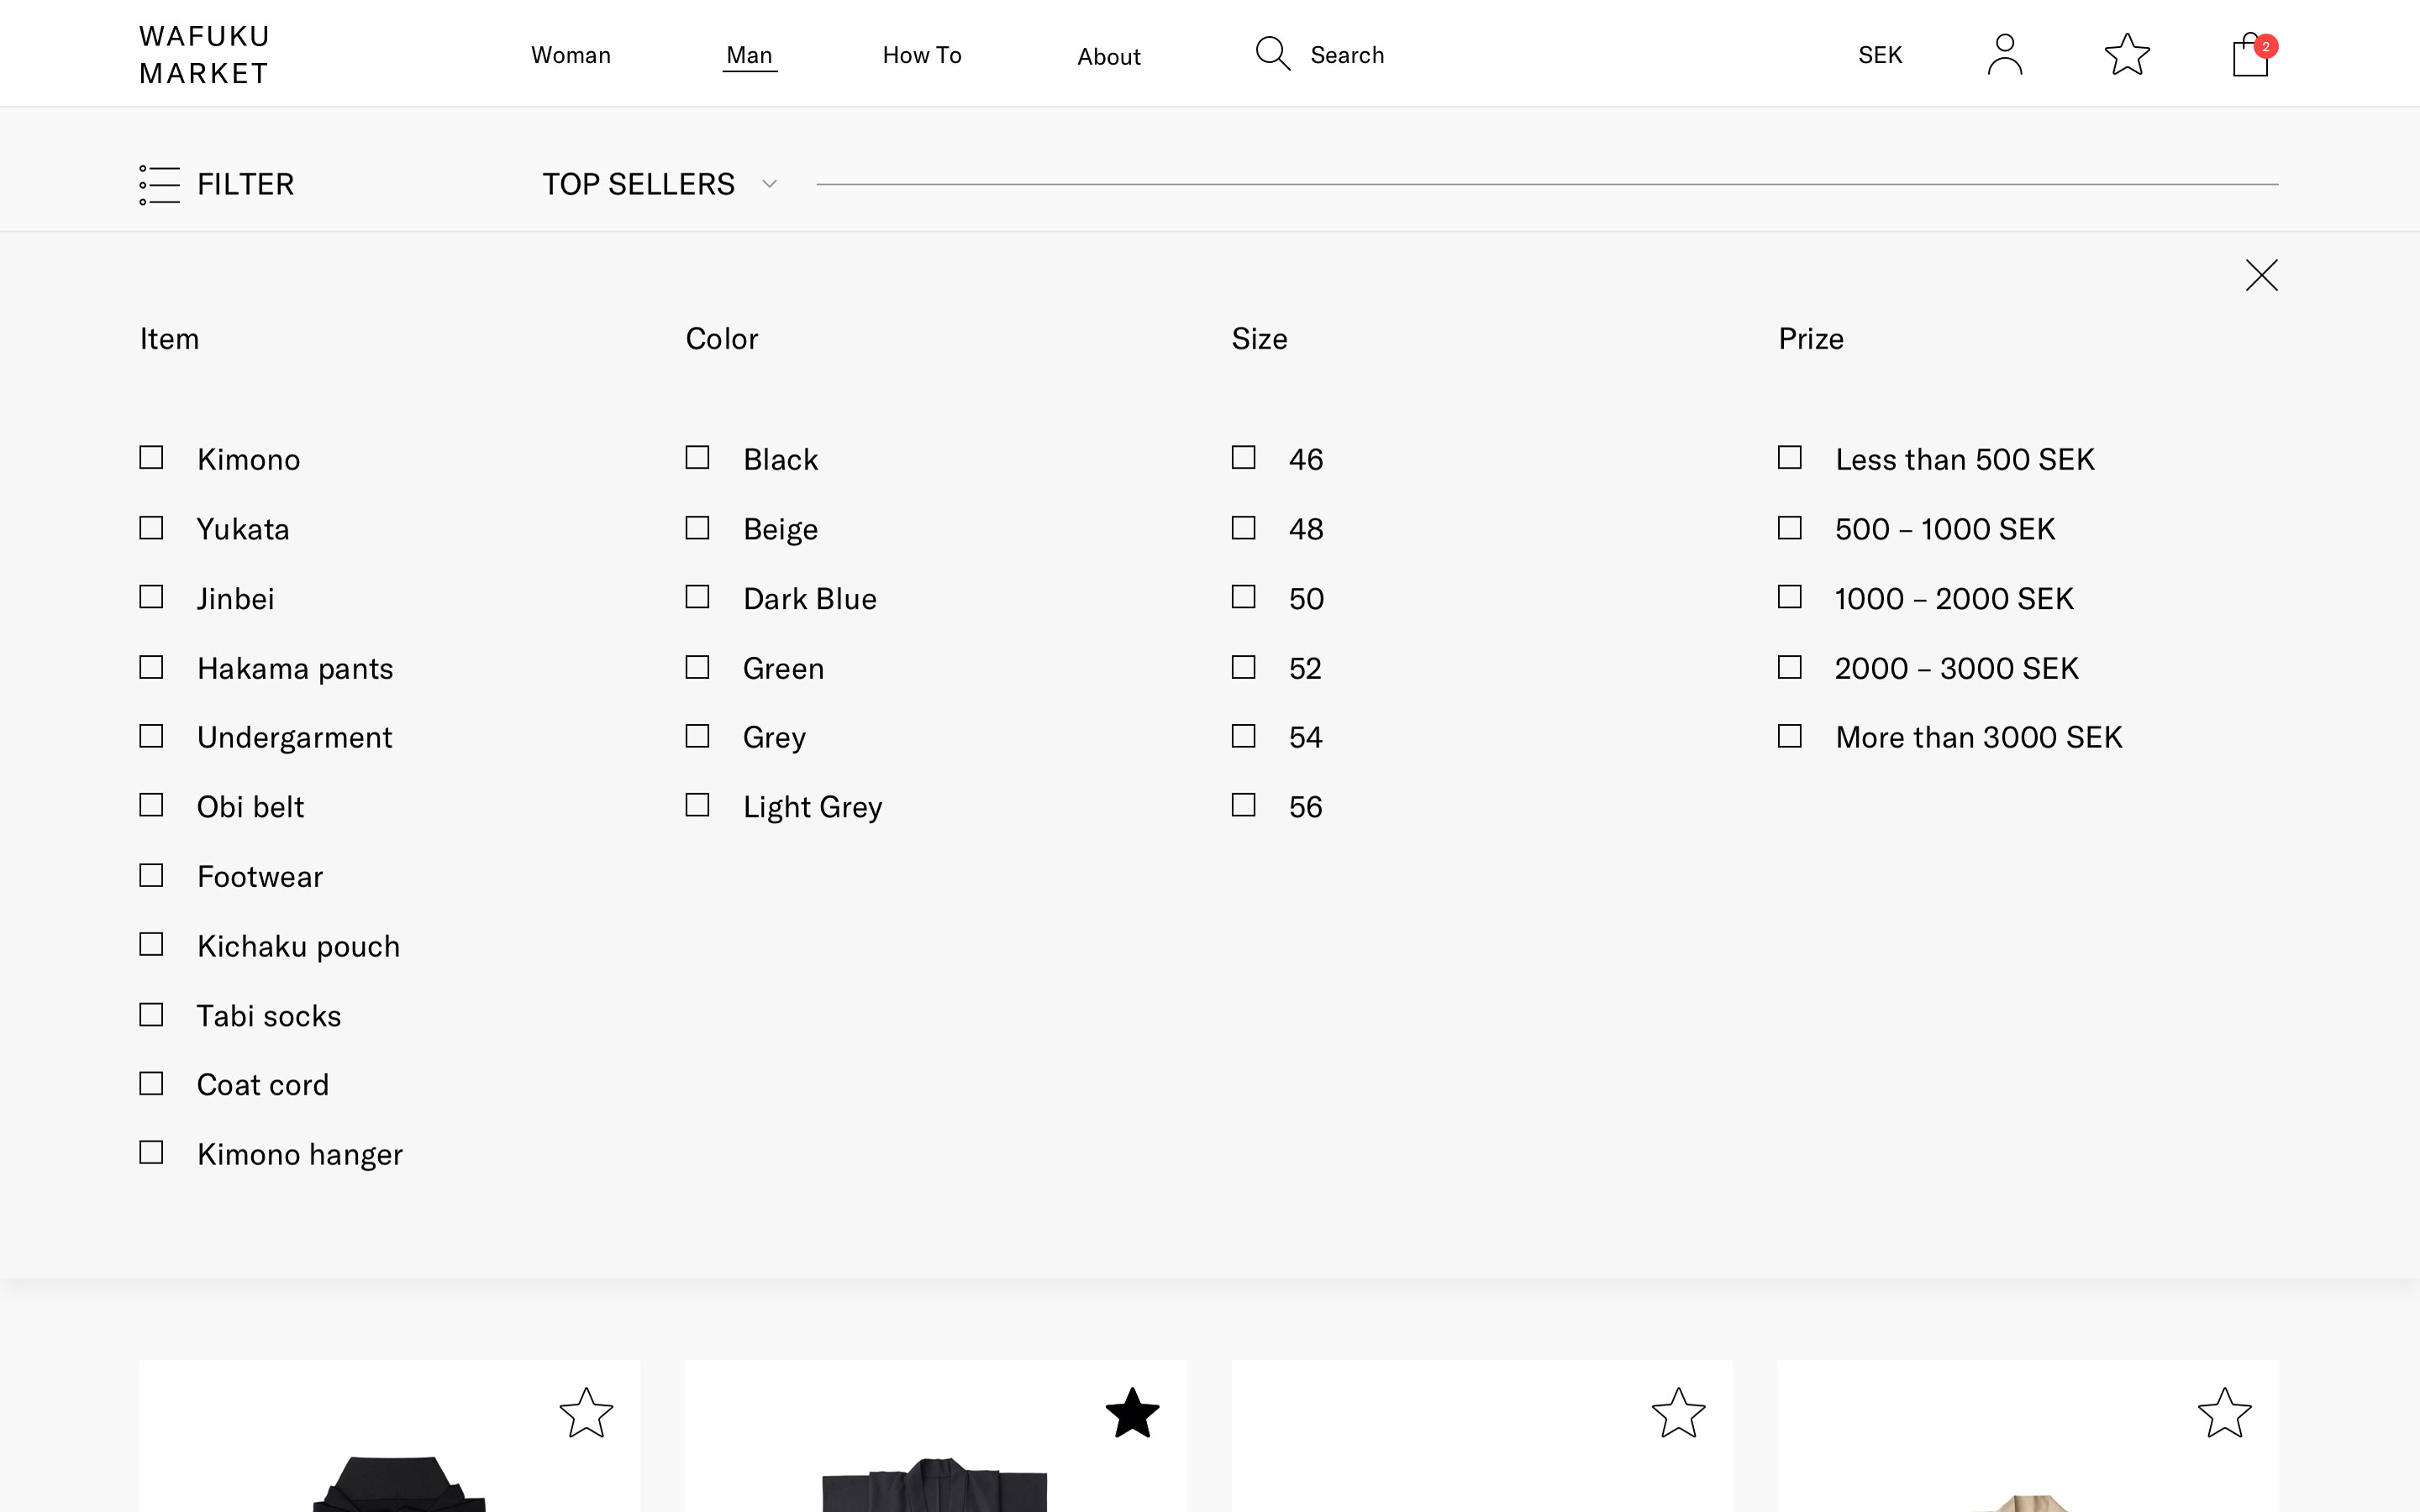Image resolution: width=2420 pixels, height=1512 pixels.
Task: Click the Wafuku Market logo
Action: [204, 55]
